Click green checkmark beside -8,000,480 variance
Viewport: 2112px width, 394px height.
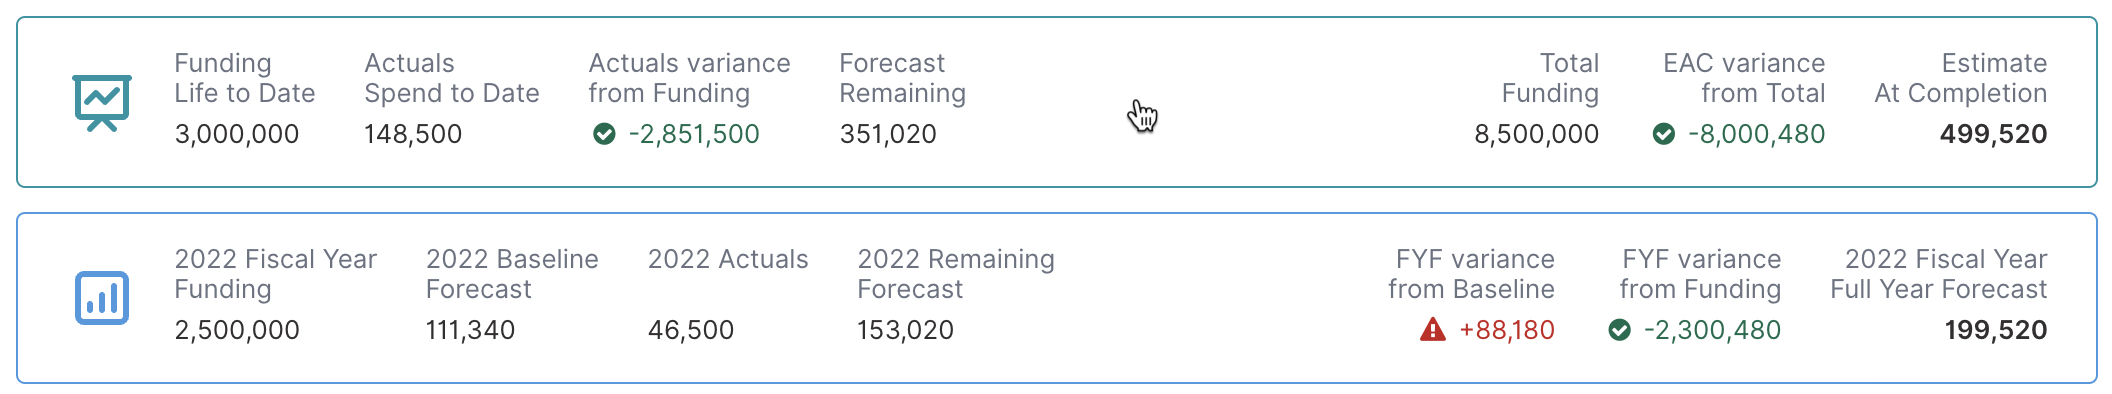[x=1664, y=134]
